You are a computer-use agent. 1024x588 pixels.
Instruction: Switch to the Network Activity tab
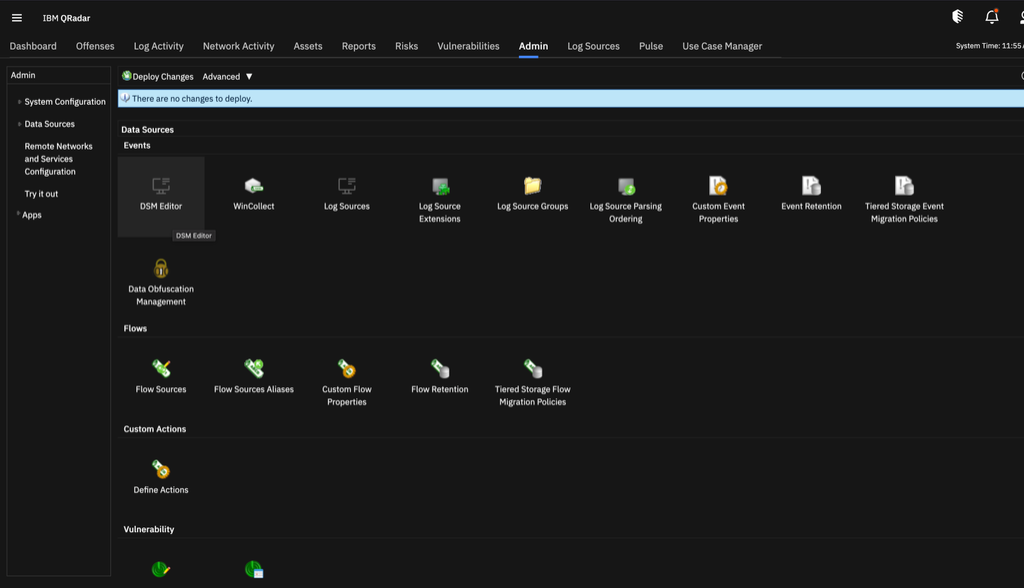[x=238, y=46]
